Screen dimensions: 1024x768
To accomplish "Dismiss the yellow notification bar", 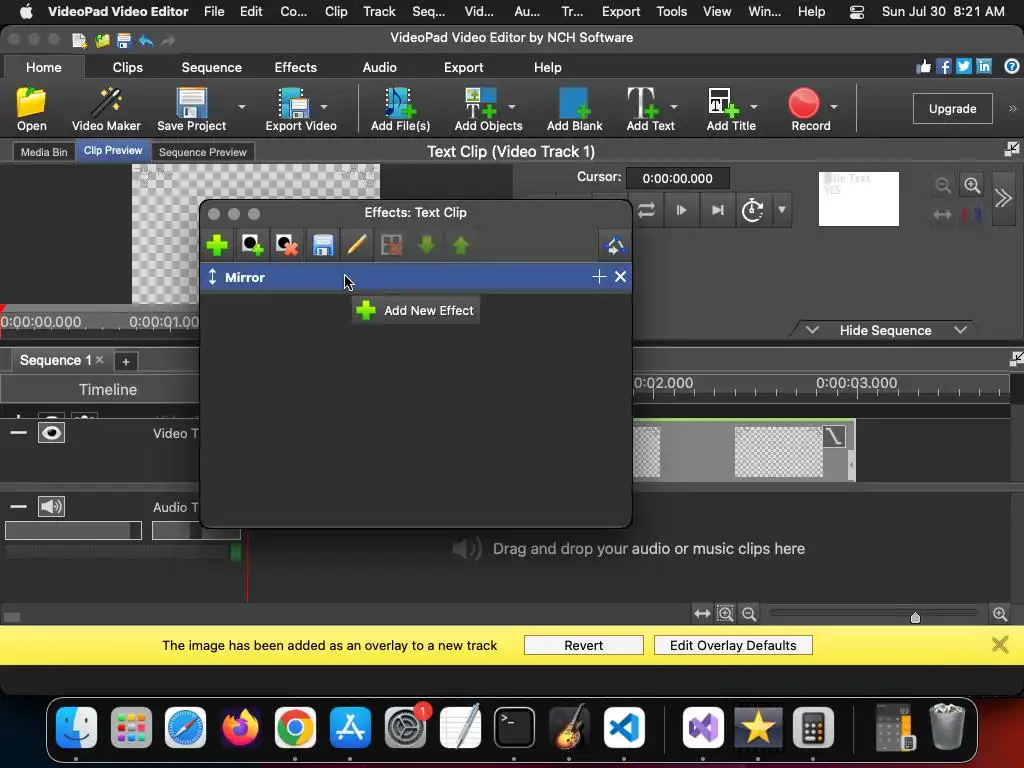I will coord(1000,645).
